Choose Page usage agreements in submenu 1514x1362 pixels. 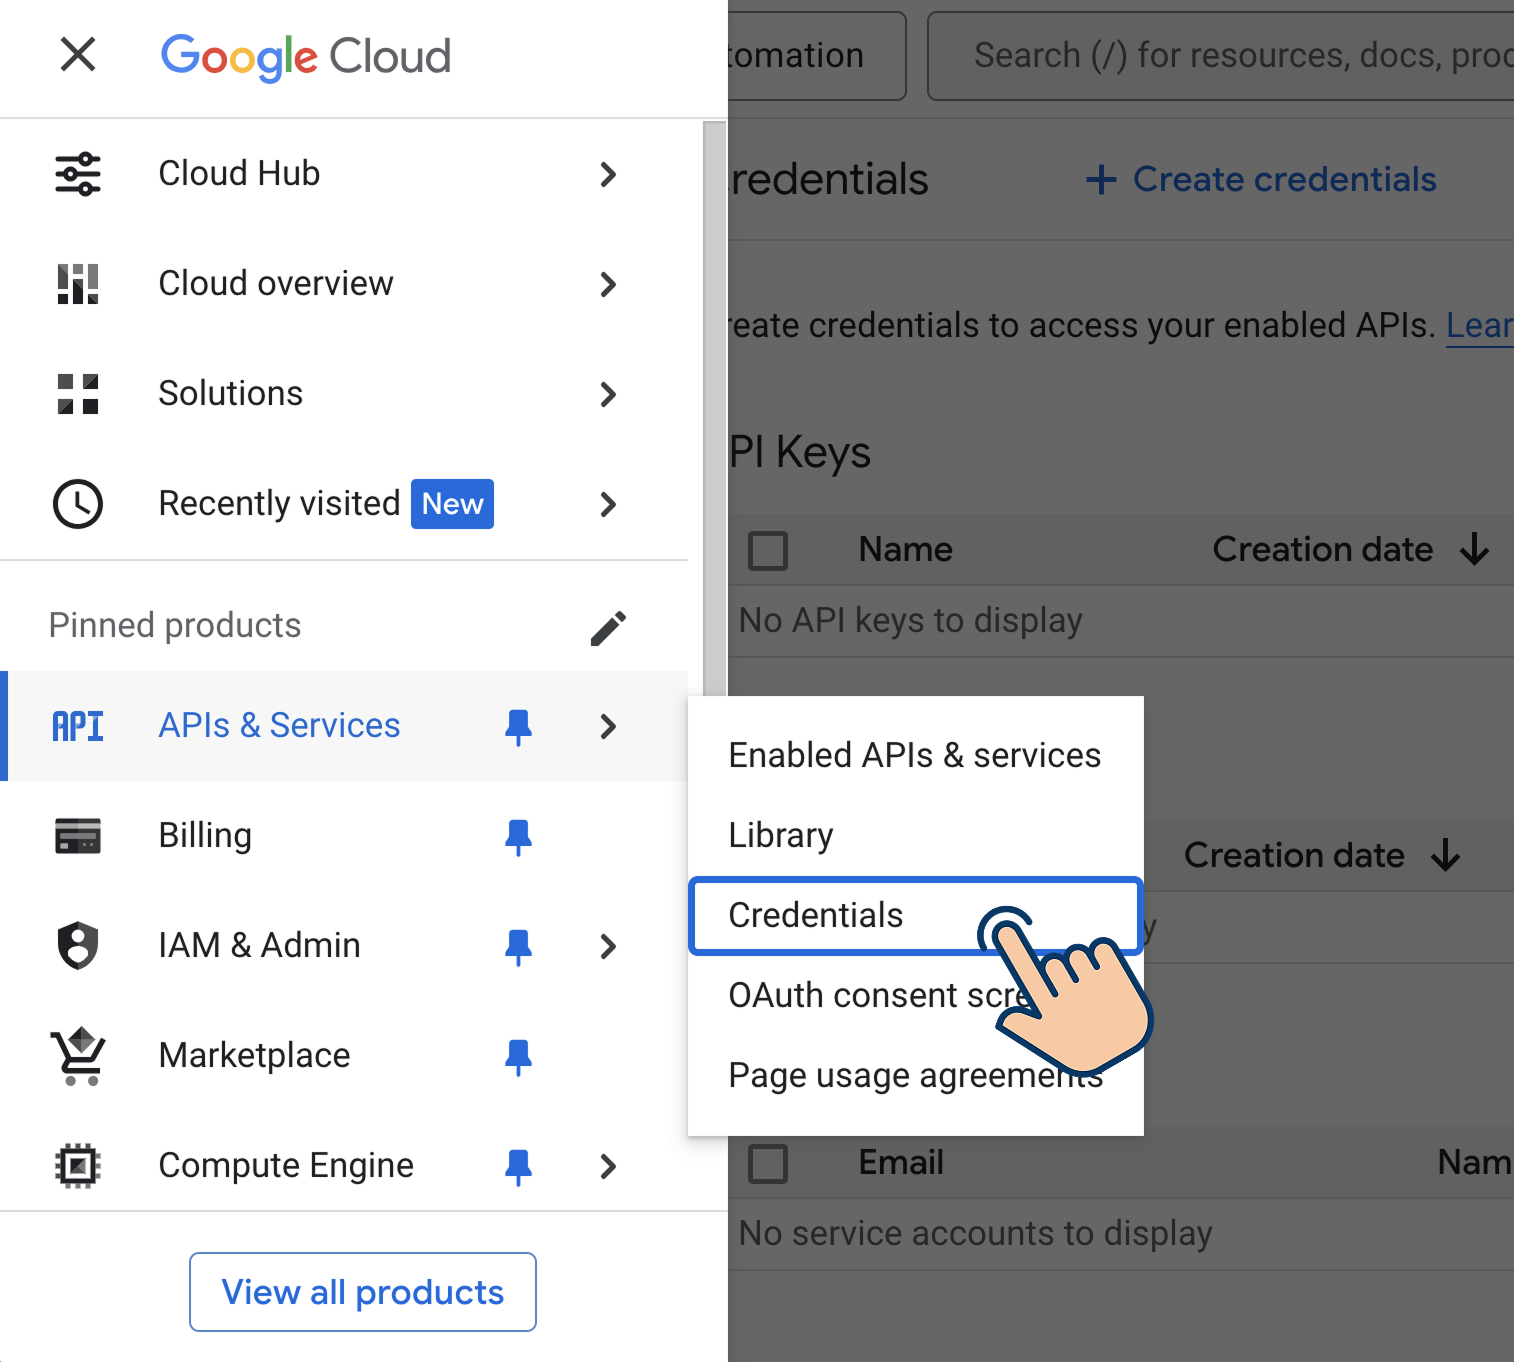(x=915, y=1076)
